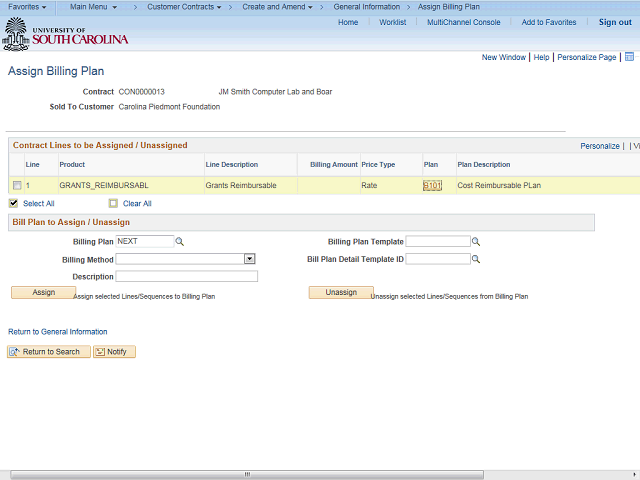Click the Unassign button
This screenshot has width=640, height=480.
pyautogui.click(x=341, y=292)
